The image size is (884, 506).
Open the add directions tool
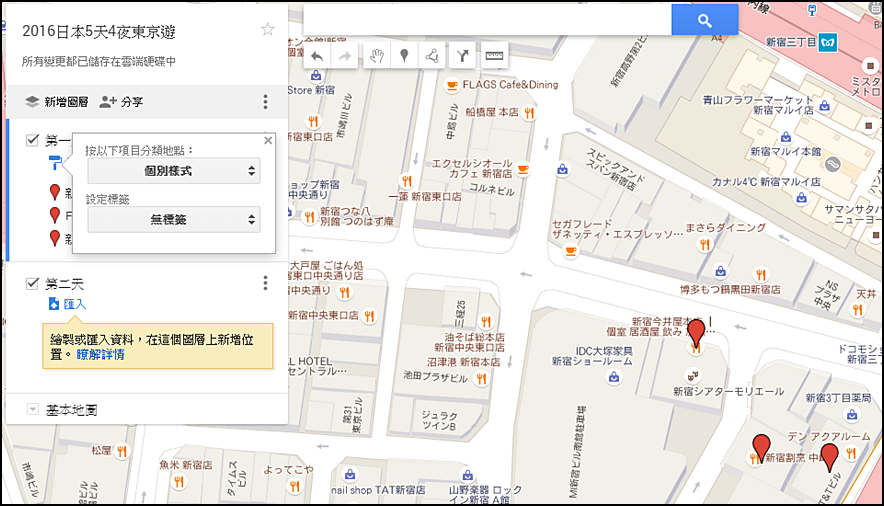[x=462, y=55]
